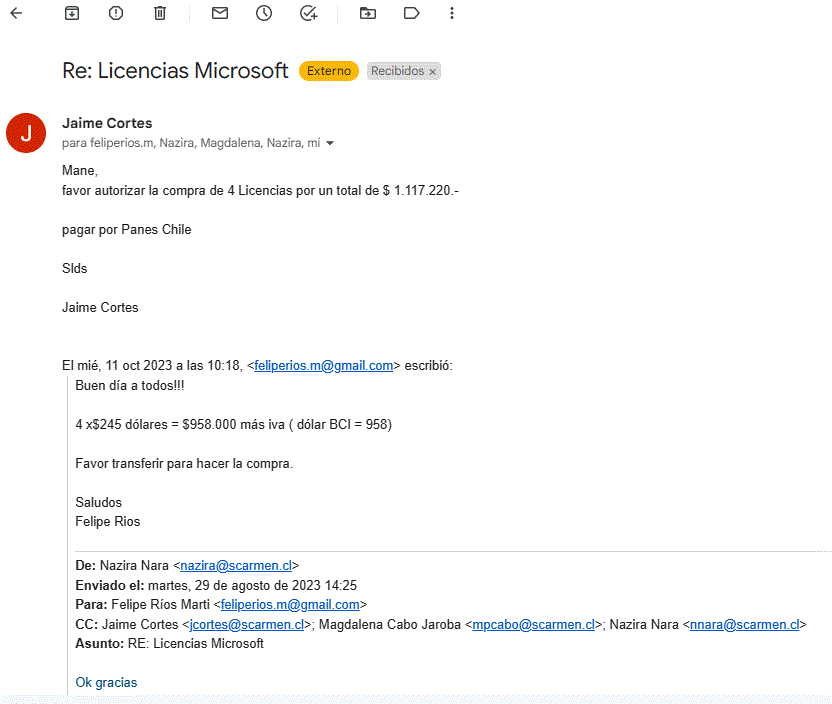Viewport: 832px width, 704px height.
Task: Click sender name Jaime Cortes in header
Action: pyautogui.click(x=107, y=123)
